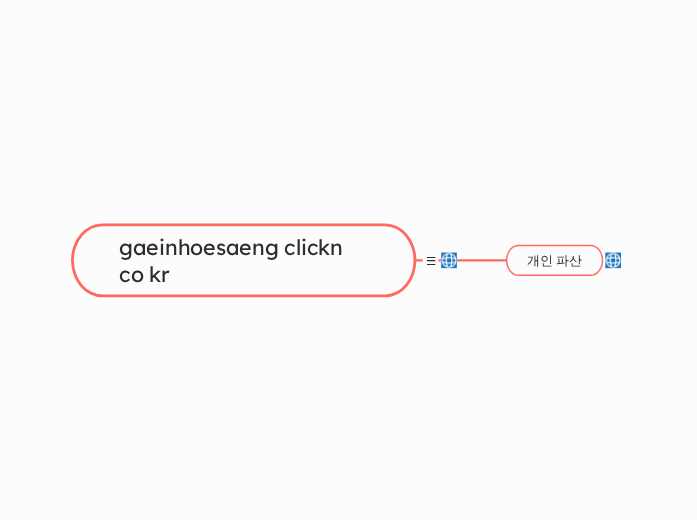Click the word "clickn" in the root topic
The image size is (697, 520).
click(313, 248)
